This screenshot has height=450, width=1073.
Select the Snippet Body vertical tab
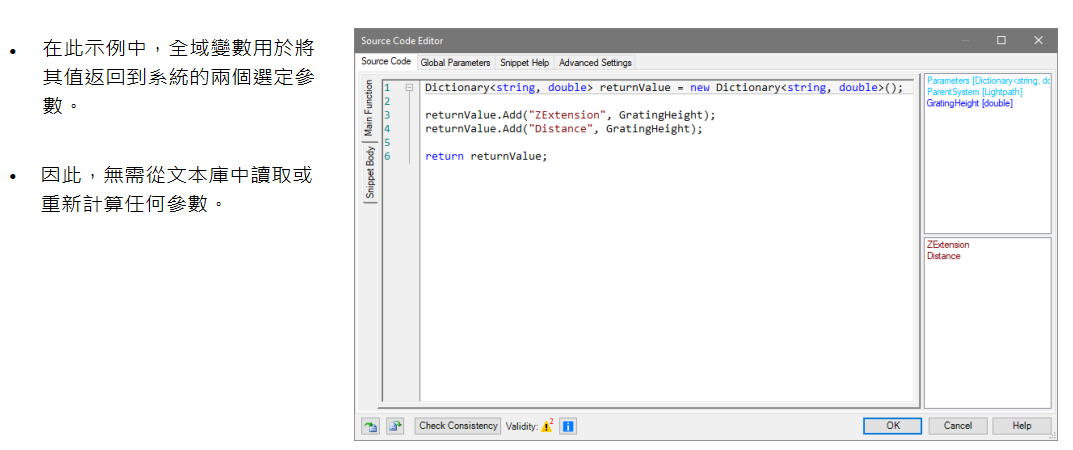pyautogui.click(x=370, y=172)
